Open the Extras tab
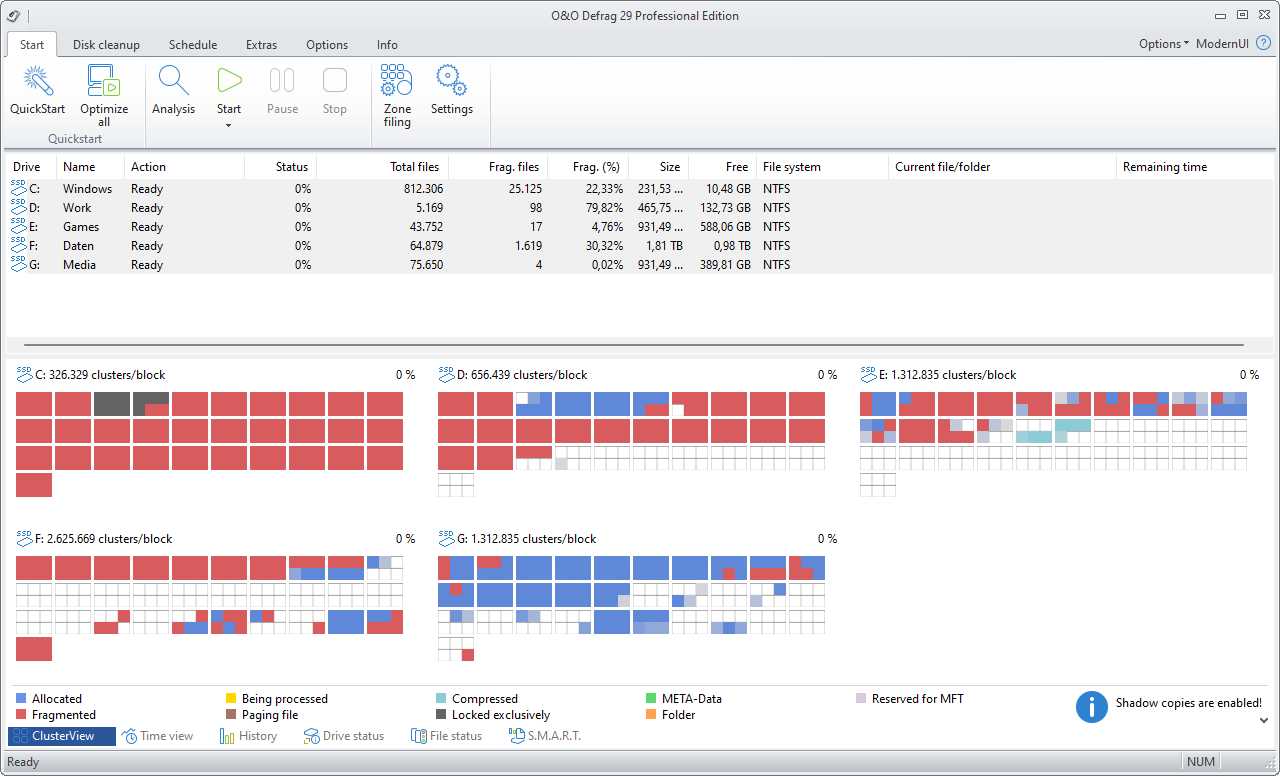The width and height of the screenshot is (1280, 776). tap(261, 44)
